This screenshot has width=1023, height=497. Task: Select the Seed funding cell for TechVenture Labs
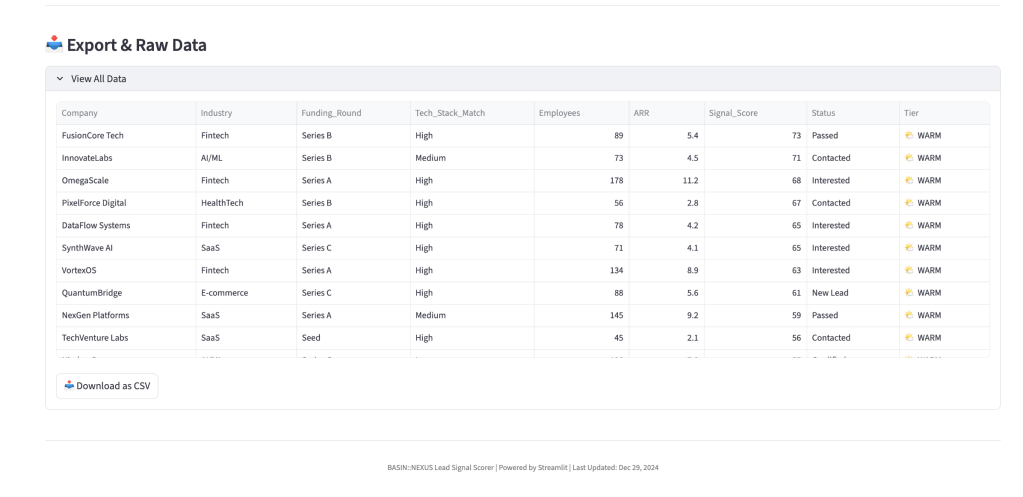(311, 338)
